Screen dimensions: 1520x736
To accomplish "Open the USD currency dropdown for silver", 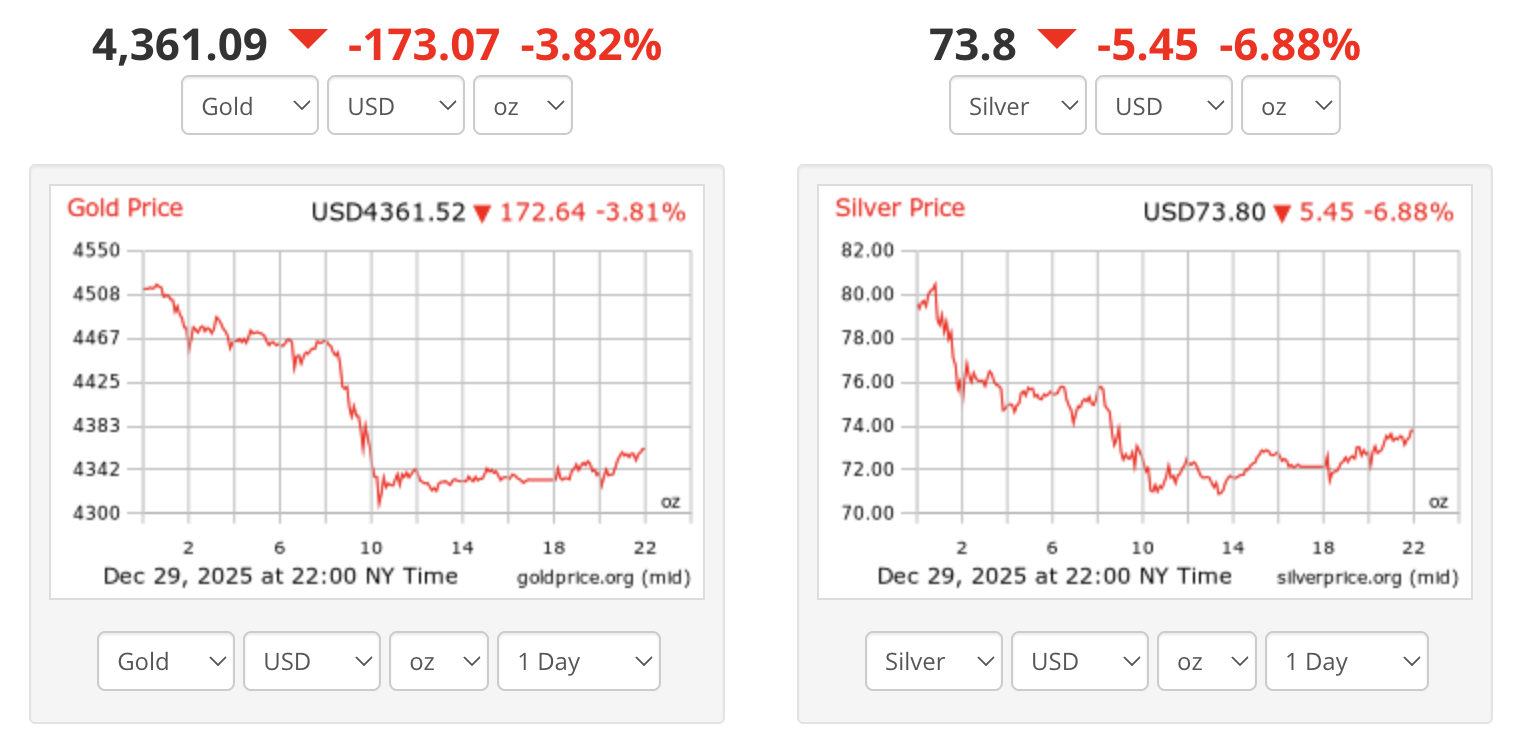I will 1163,105.
